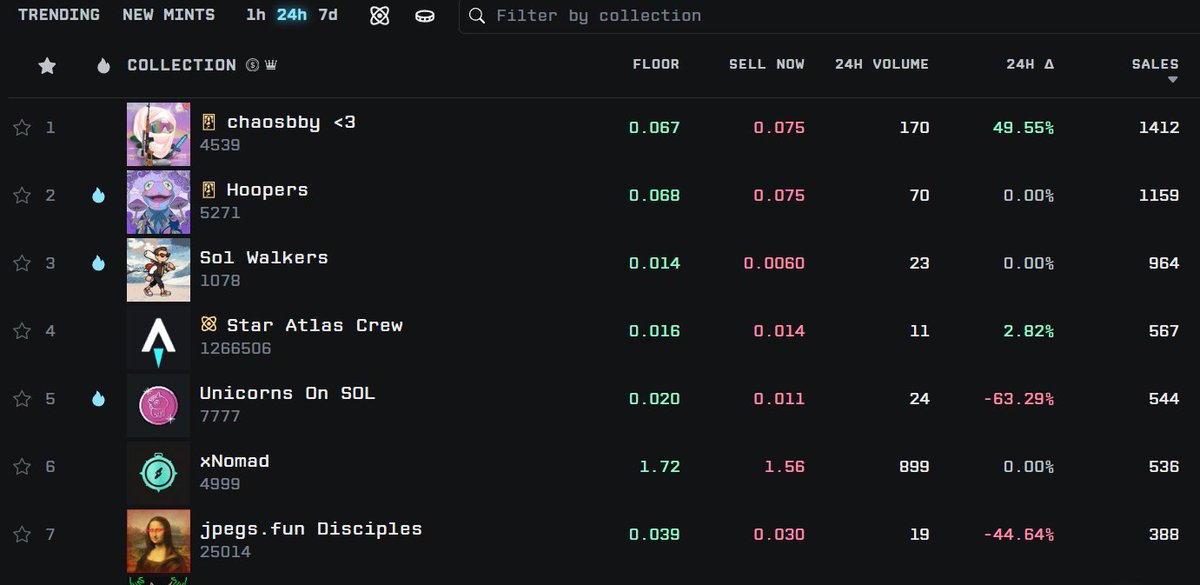The width and height of the screenshot is (1200, 585).
Task: Click the chaosbby floor price 0.067
Action: click(654, 128)
